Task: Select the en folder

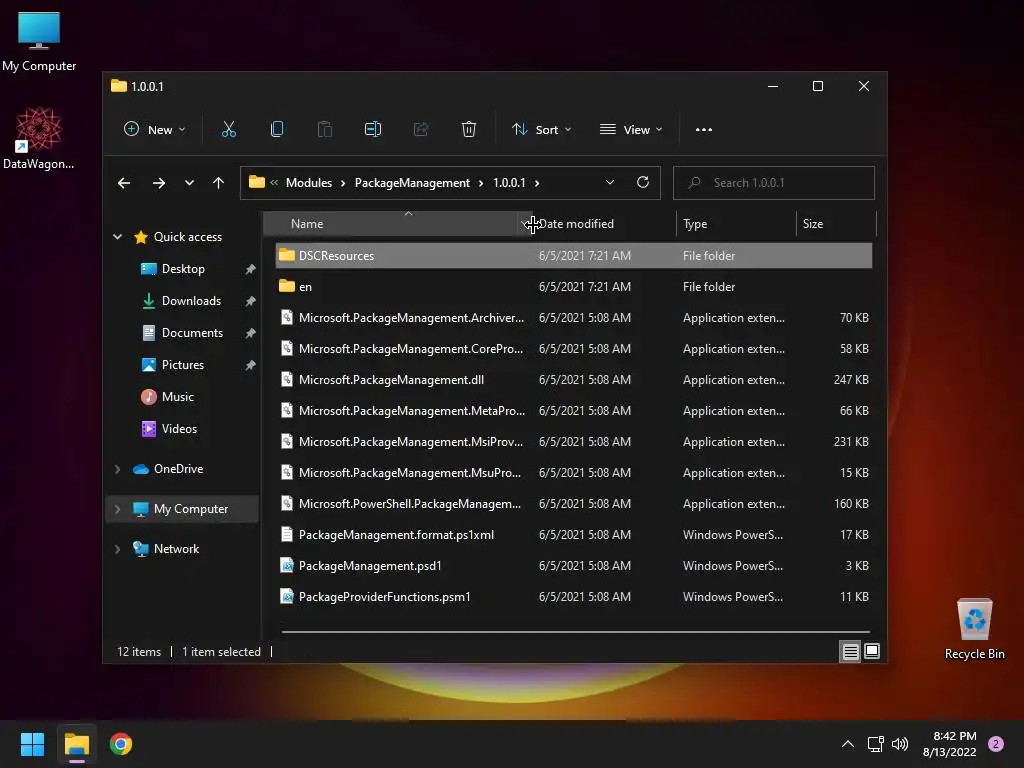Action: click(x=574, y=287)
